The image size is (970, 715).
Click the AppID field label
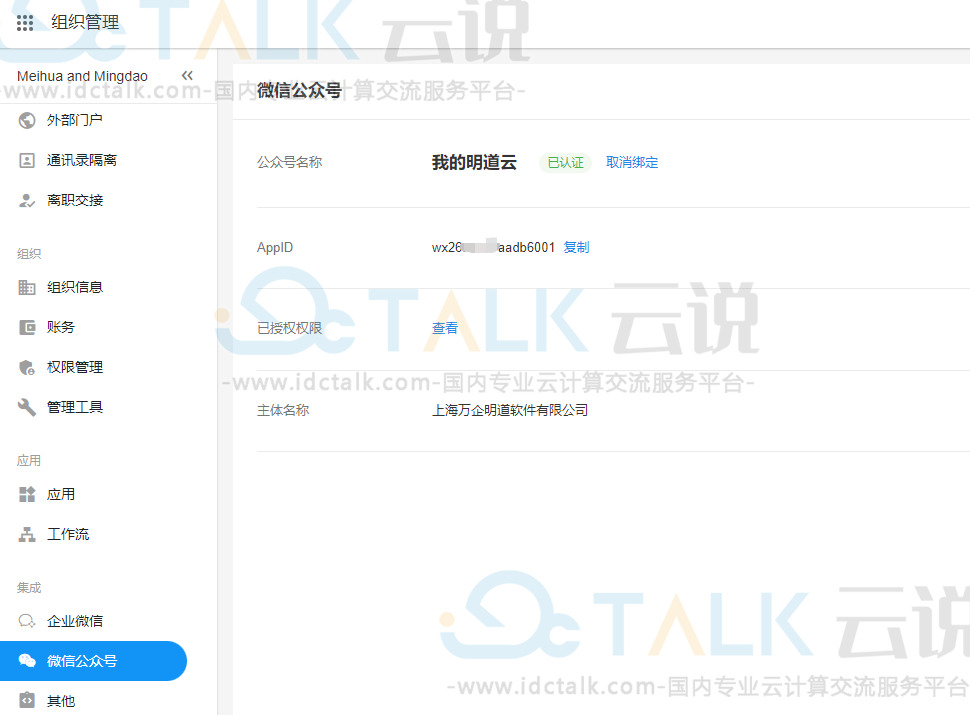click(275, 247)
